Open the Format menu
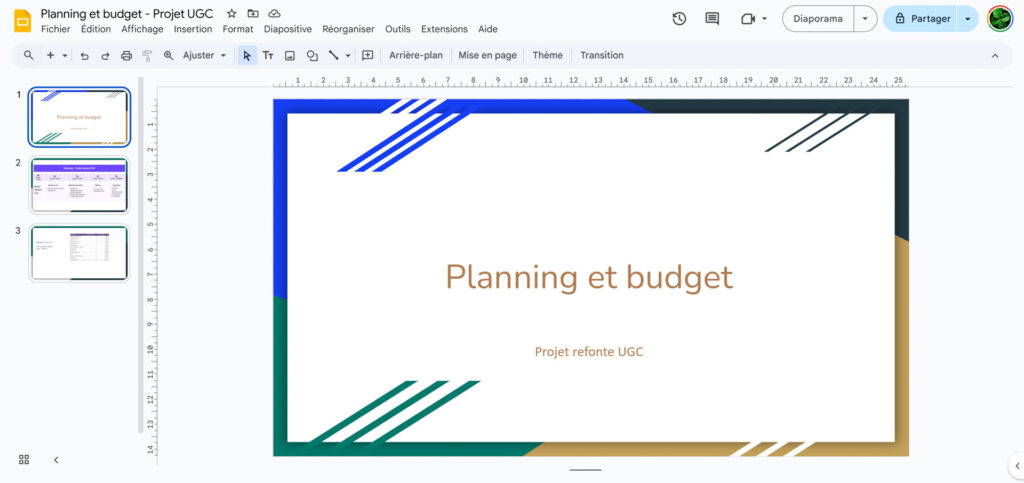 [238, 29]
